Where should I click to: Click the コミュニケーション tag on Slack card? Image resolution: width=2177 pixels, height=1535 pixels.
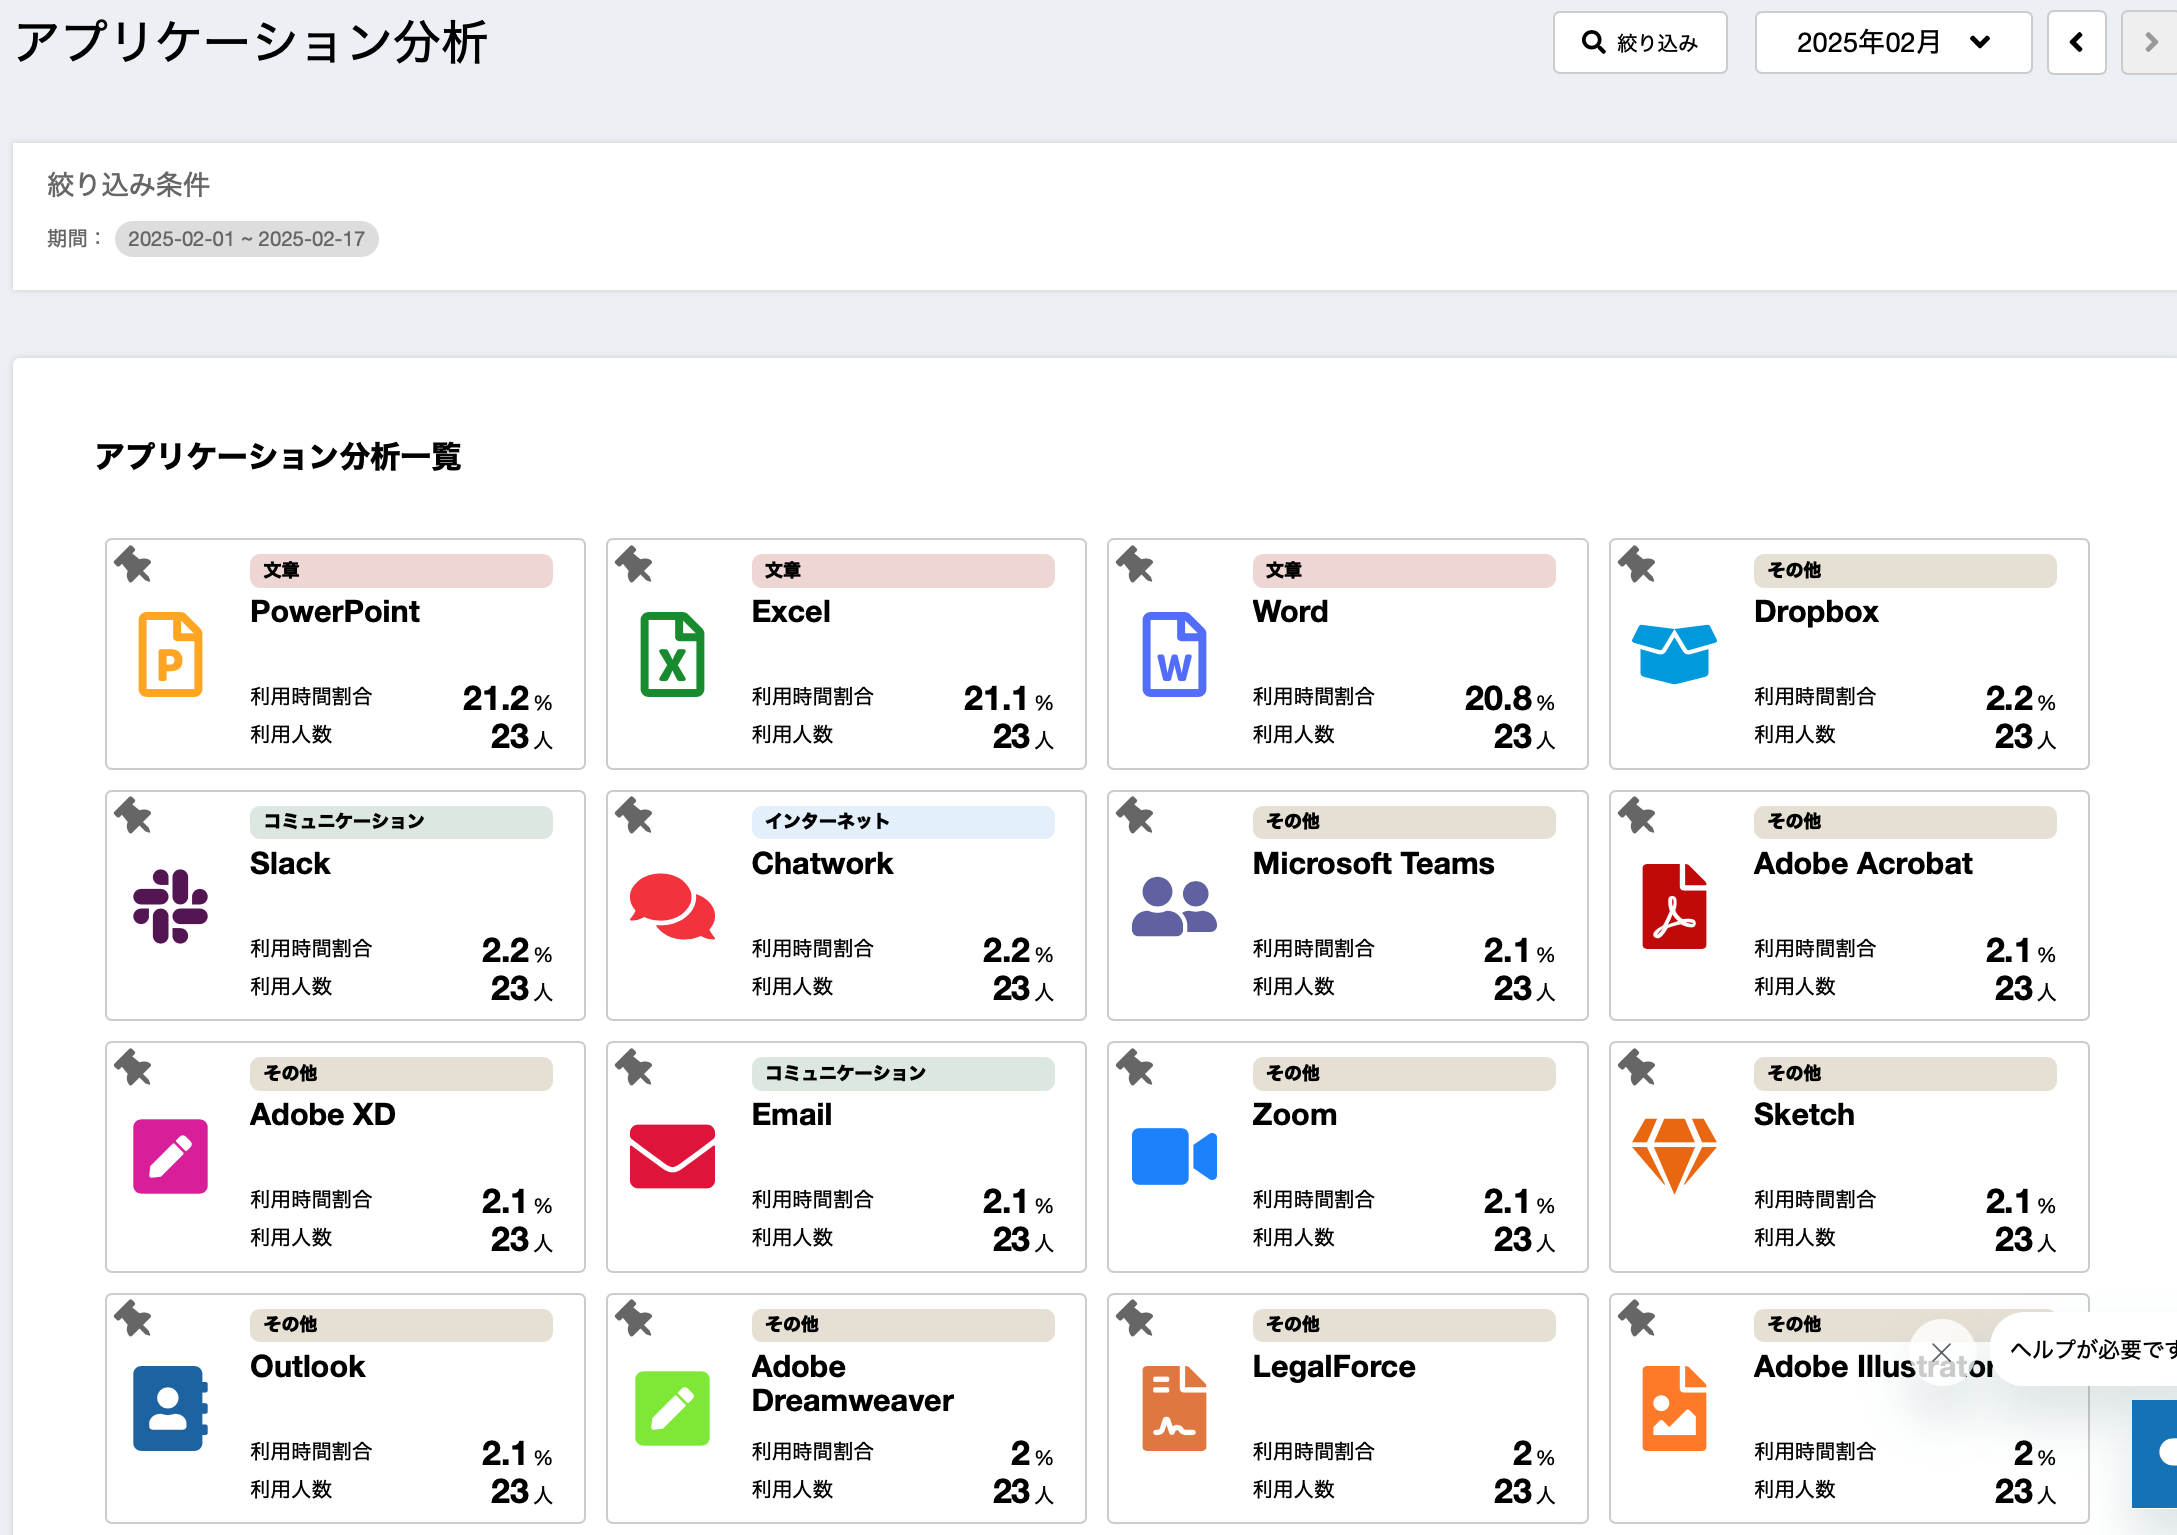[401, 822]
